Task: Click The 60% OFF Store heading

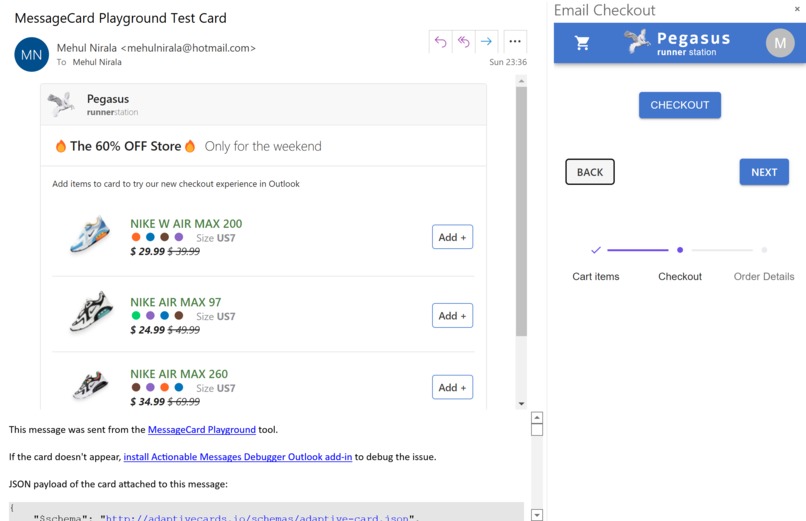Action: [125, 146]
